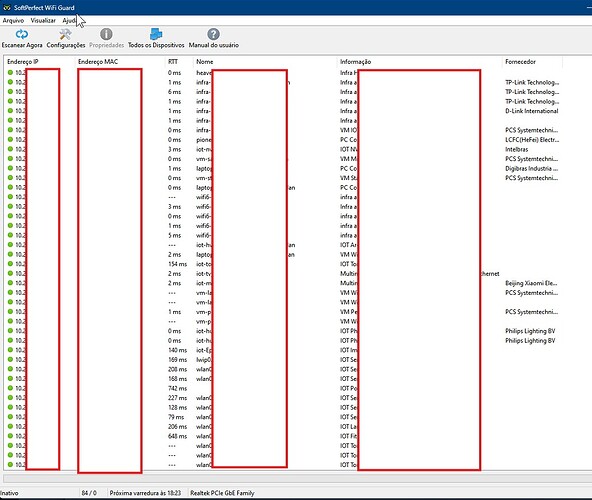Click the green status dot of the D-Link International row
This screenshot has width=592, height=500.
(x=10, y=111)
